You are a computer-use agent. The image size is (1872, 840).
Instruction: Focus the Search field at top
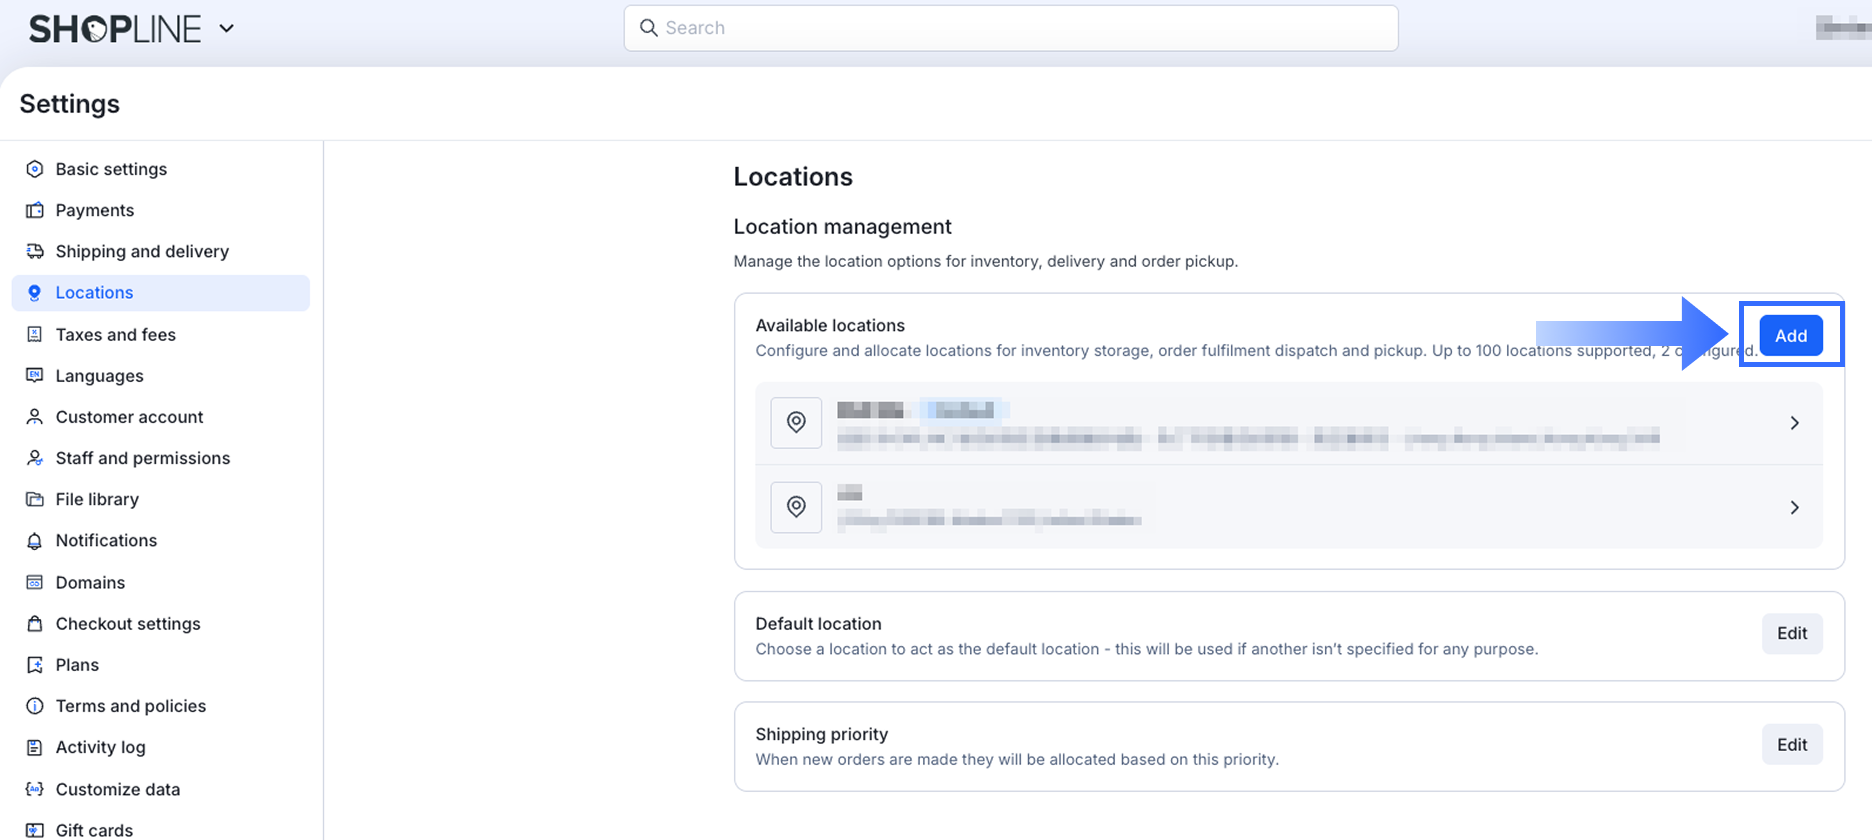[x=1010, y=28]
